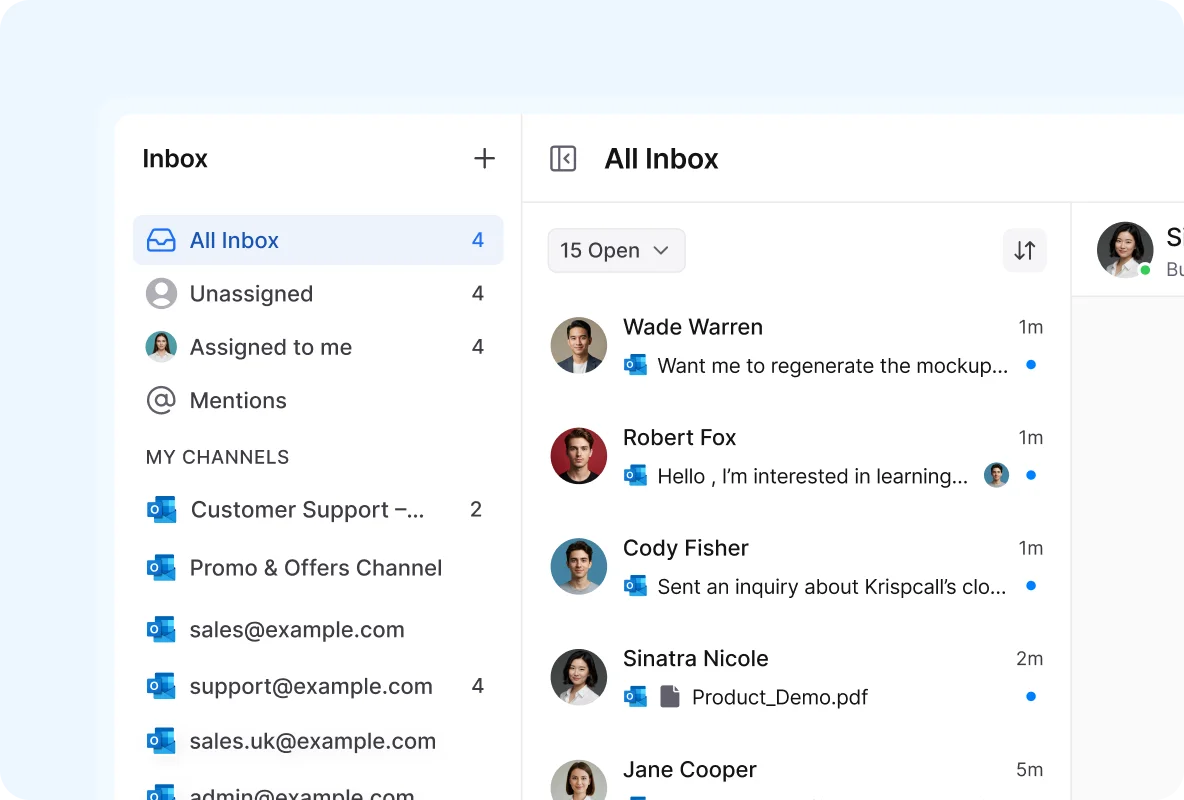Click the Outlook icon in Wade Warren's row
Viewport: 1184px width, 800px height.
pos(635,365)
